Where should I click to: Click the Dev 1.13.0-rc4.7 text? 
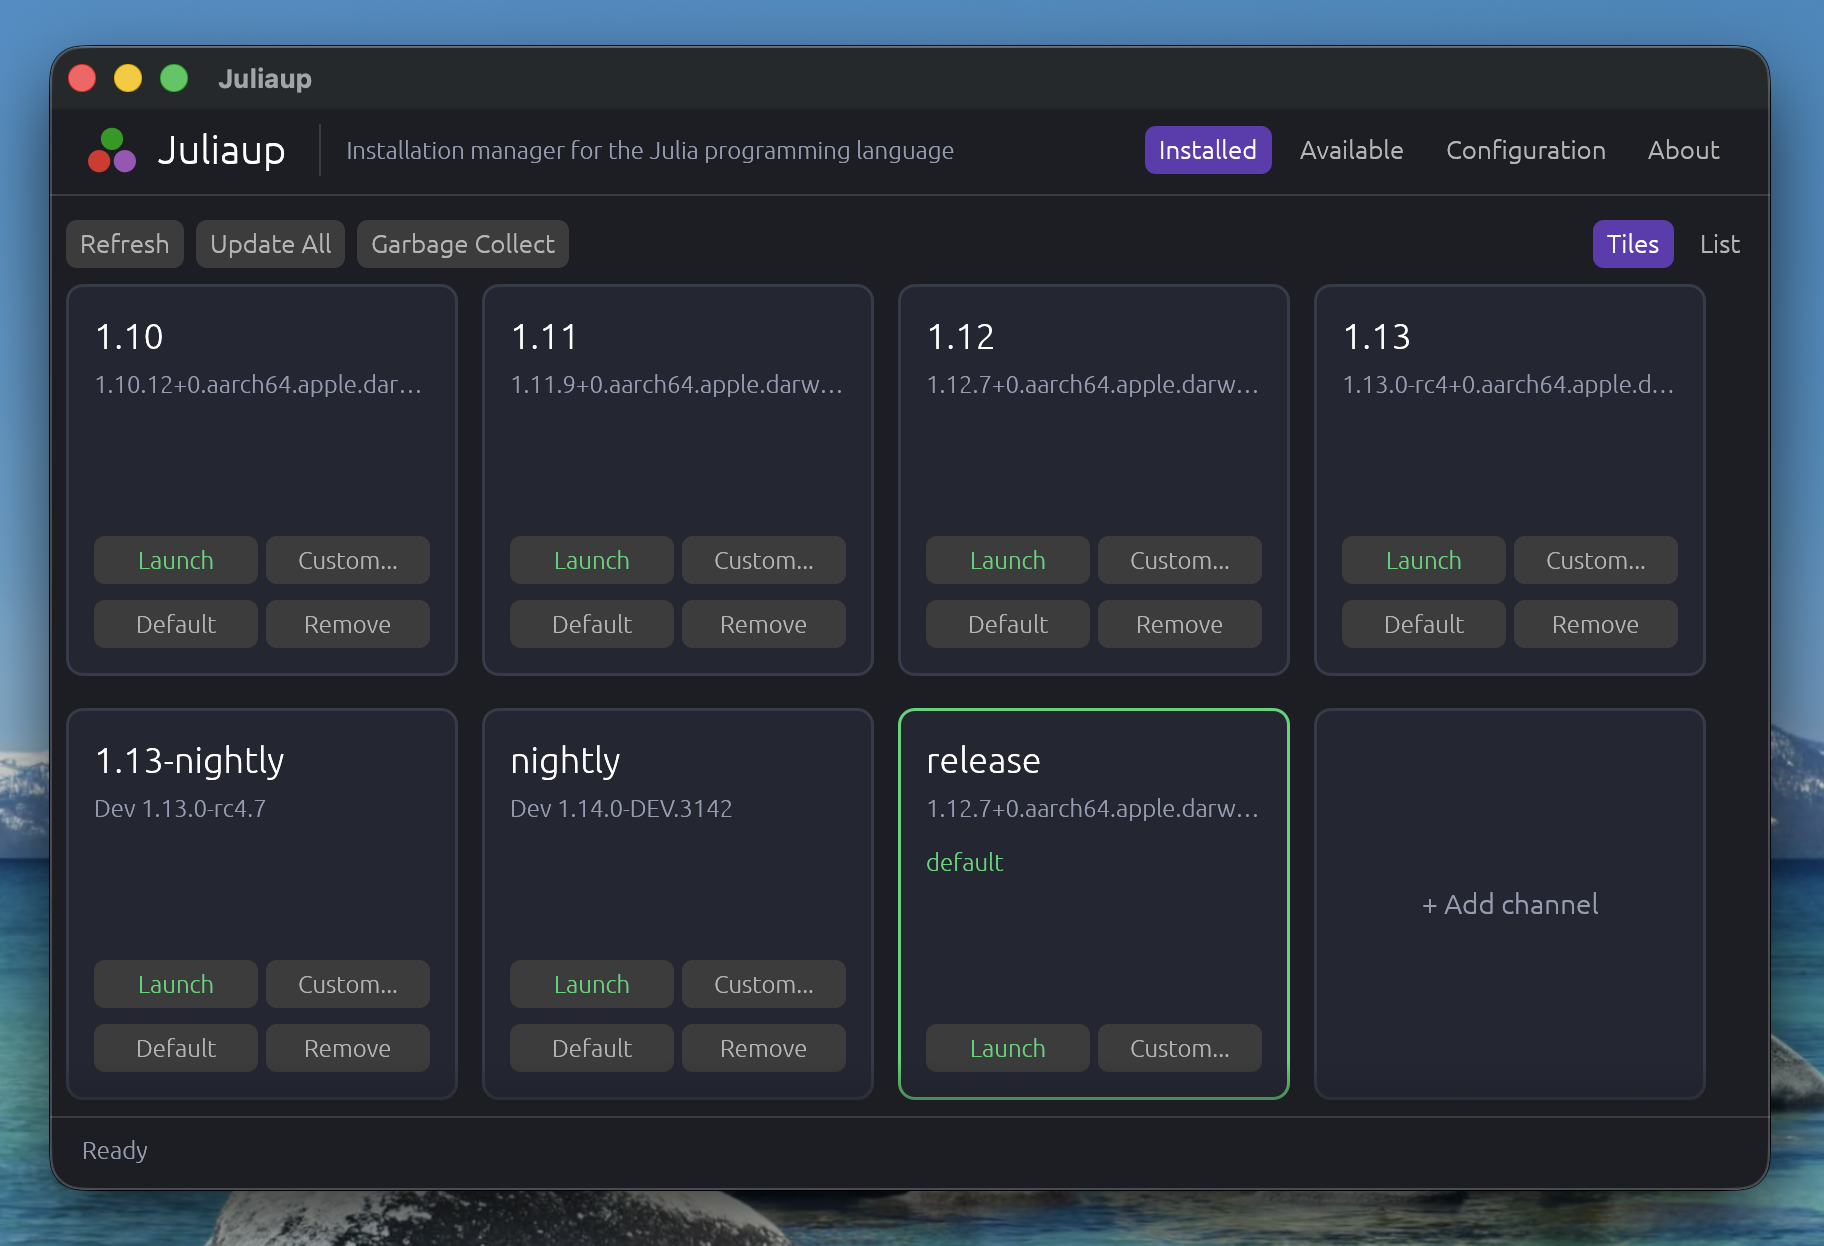pyautogui.click(x=180, y=809)
